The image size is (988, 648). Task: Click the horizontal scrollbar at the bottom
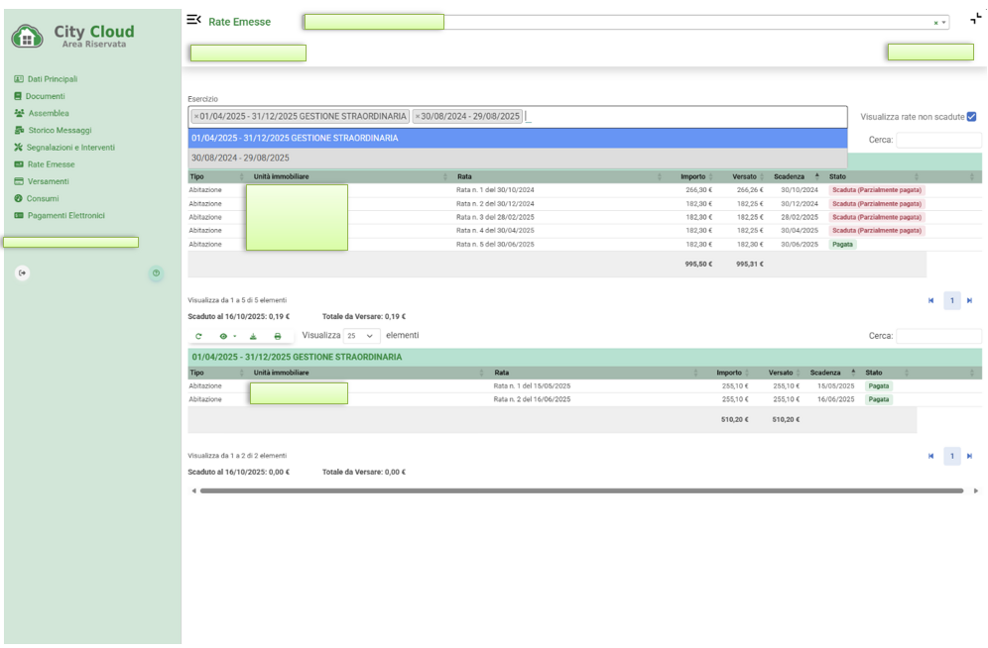(582, 490)
